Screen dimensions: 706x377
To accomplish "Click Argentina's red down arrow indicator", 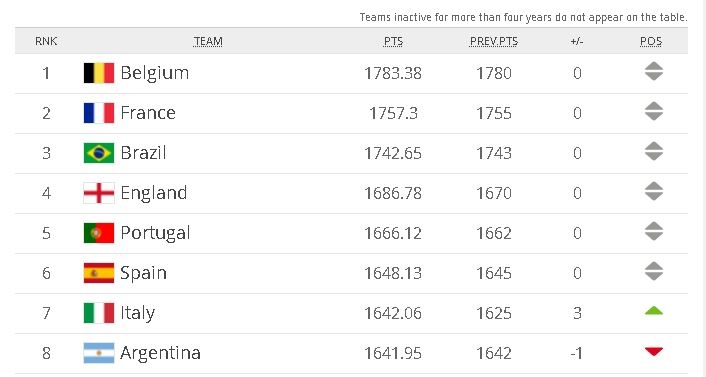I will click(654, 351).
